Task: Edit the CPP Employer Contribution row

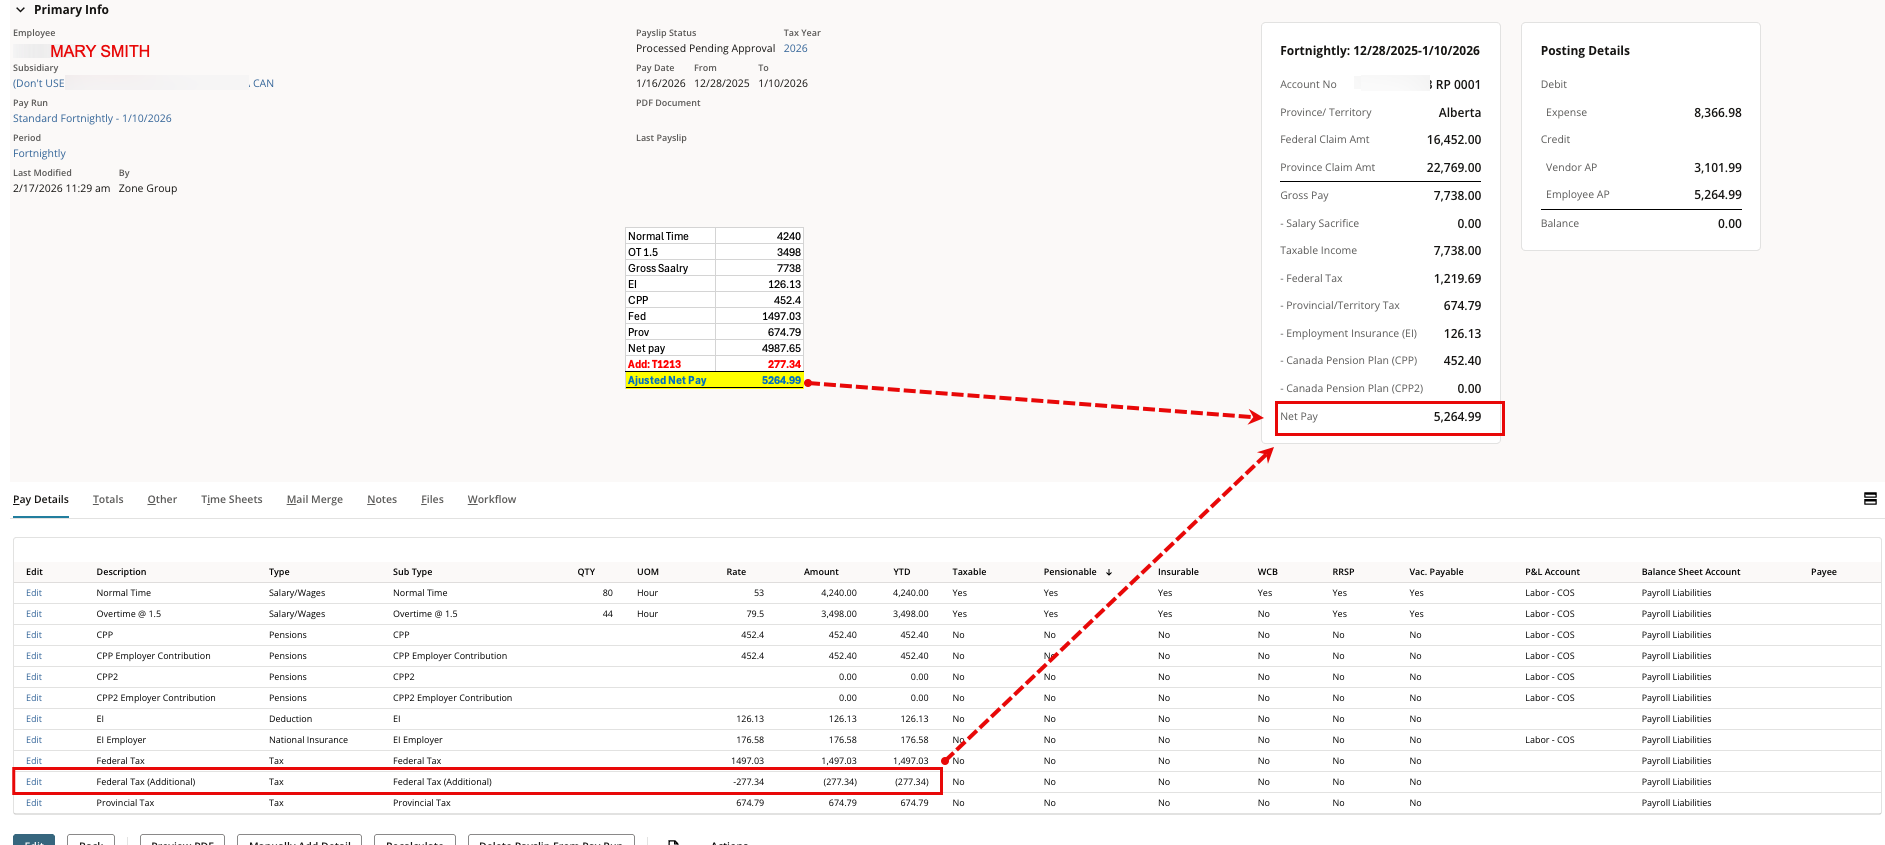Action: point(34,656)
